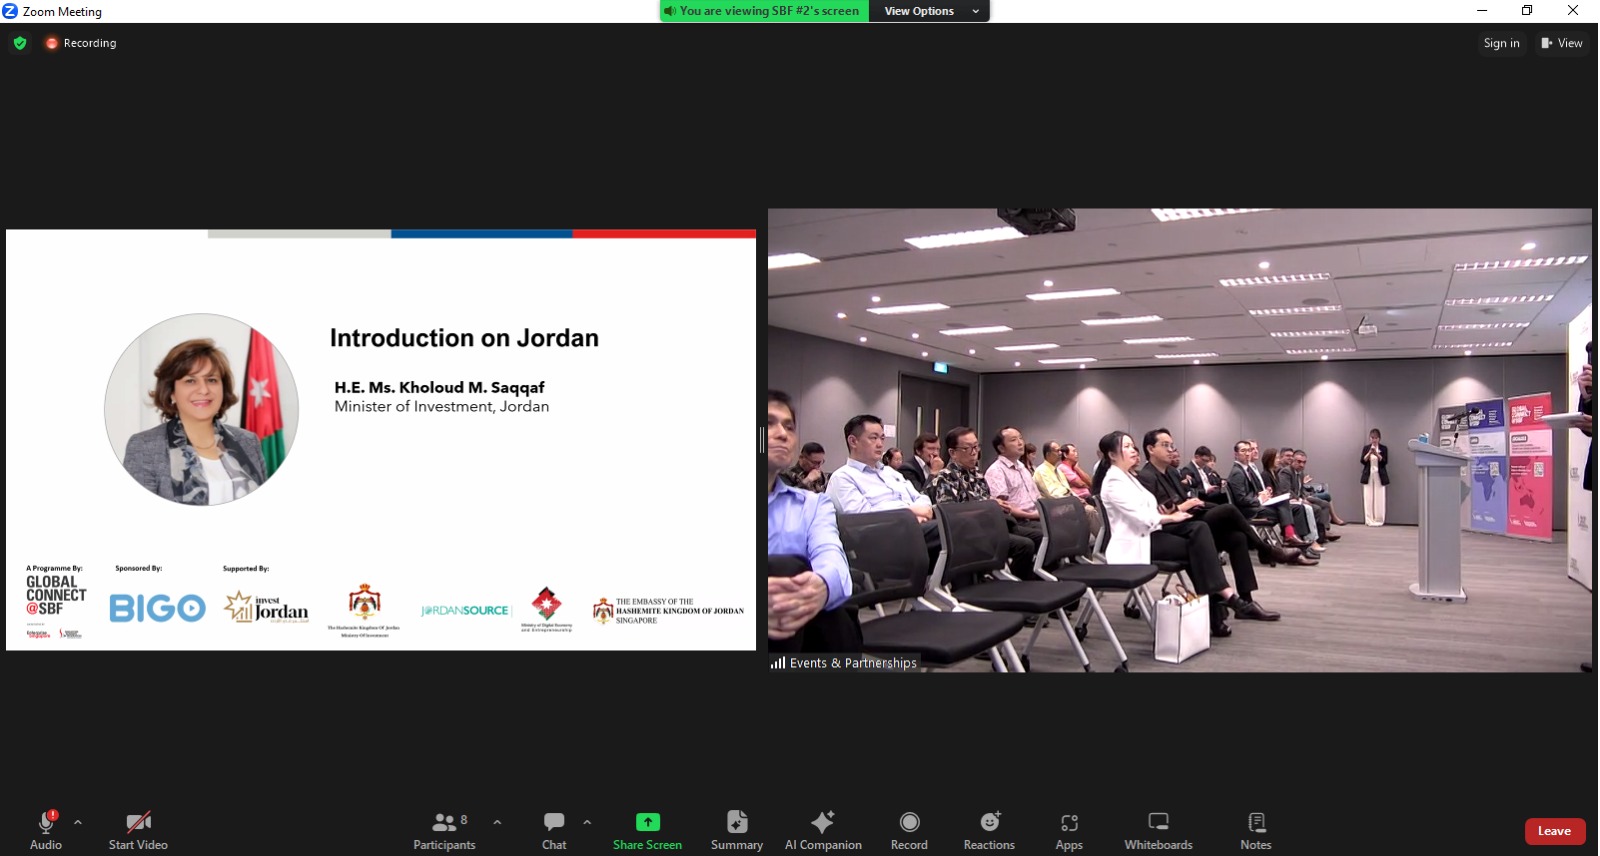Unmute the microphone with Audio button
The height and width of the screenshot is (856, 1600).
pos(46,830)
